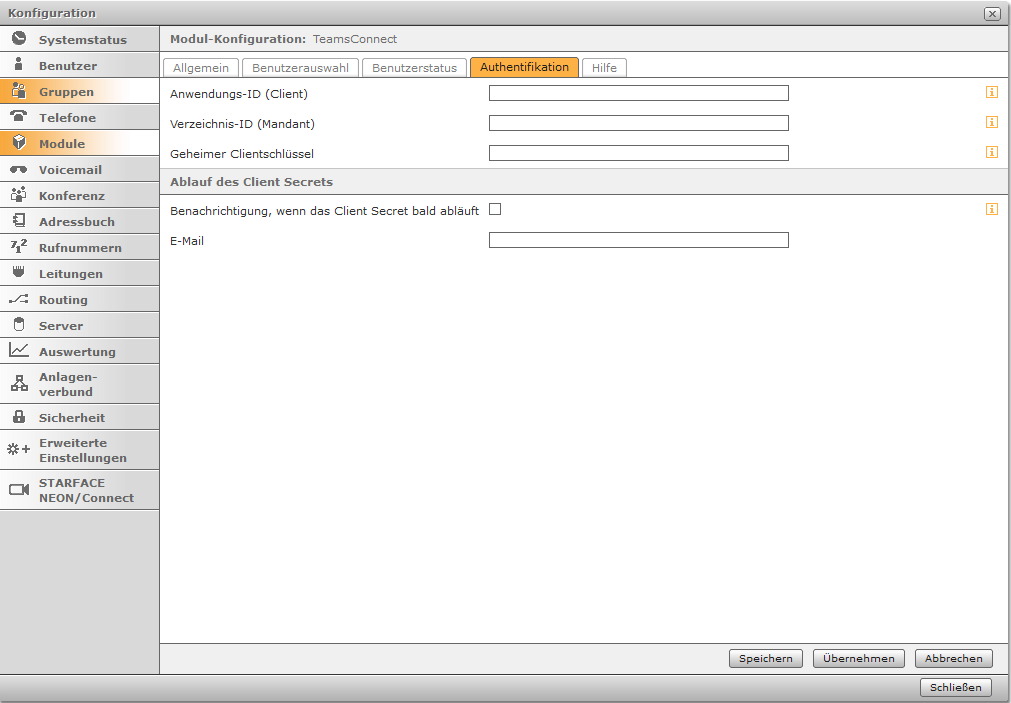
Task: Open the Benutzerauswahl tab
Action: pos(300,68)
